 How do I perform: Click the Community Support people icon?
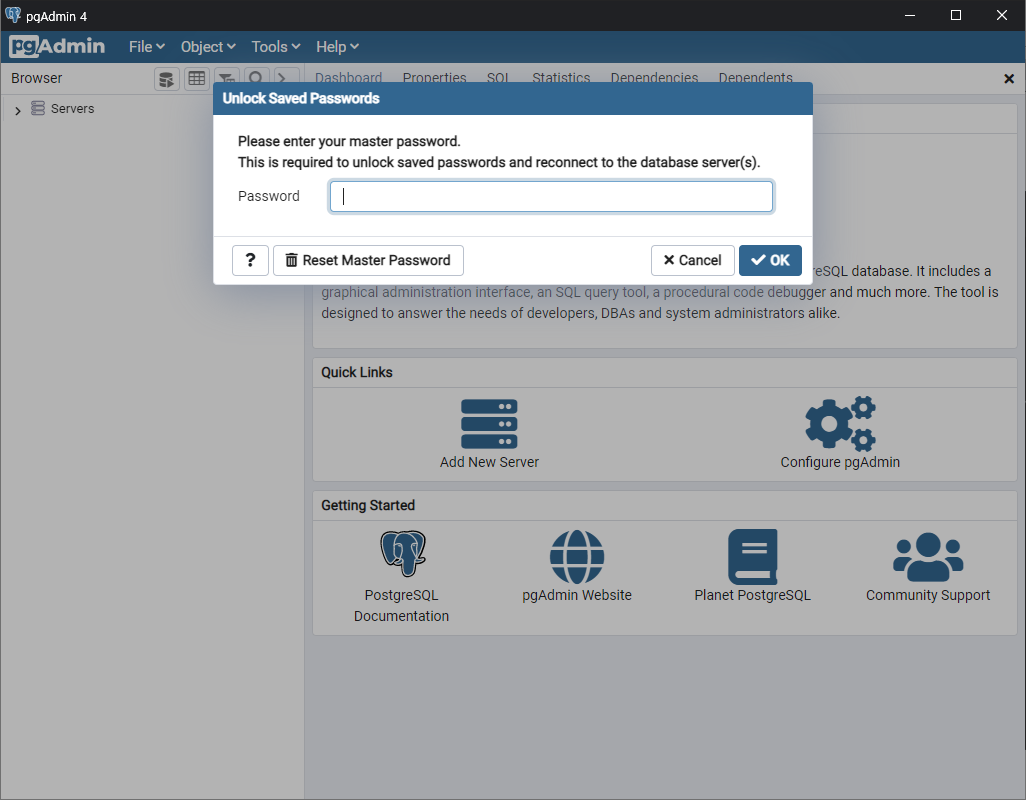pos(928,557)
